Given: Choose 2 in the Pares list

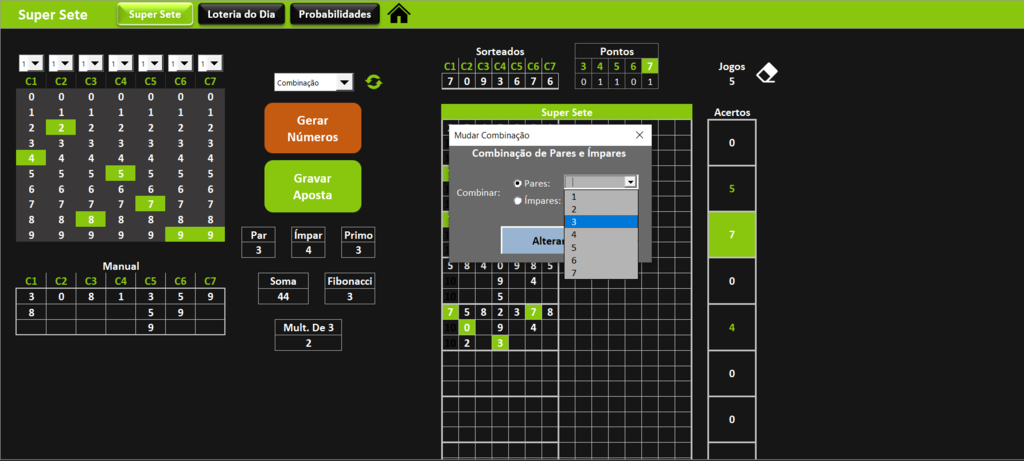Looking at the screenshot, I should (601, 209).
